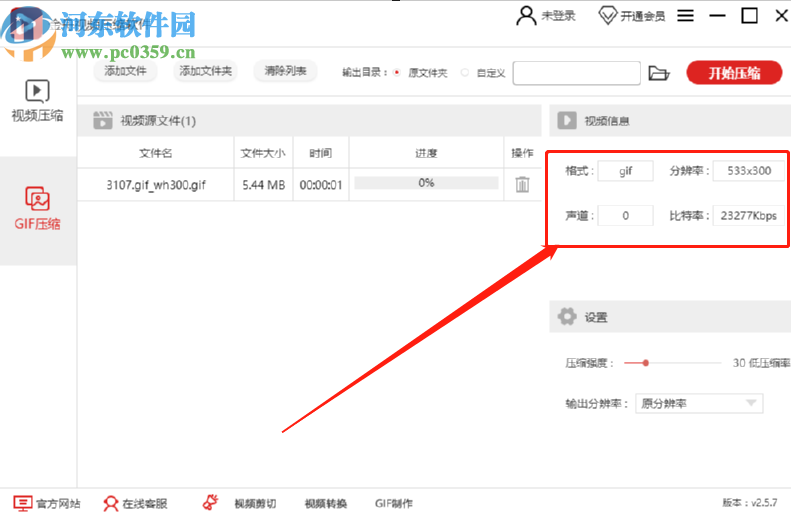Open the 输出分辨率 dropdown
This screenshot has width=791, height=514.
click(699, 404)
